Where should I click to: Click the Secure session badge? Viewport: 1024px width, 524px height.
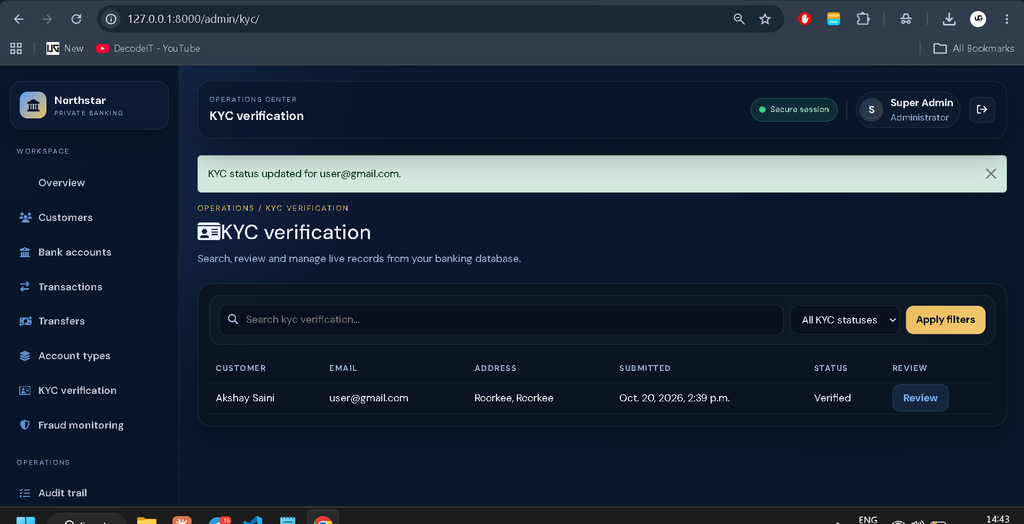793,110
